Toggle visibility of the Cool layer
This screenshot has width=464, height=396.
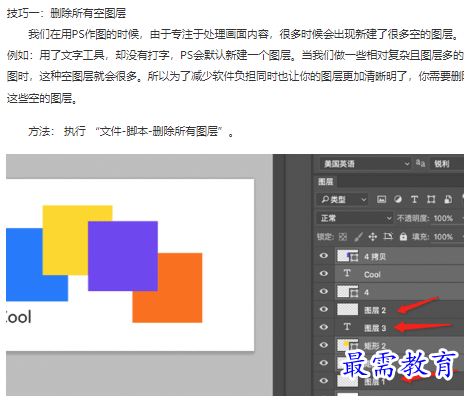pyautogui.click(x=323, y=273)
